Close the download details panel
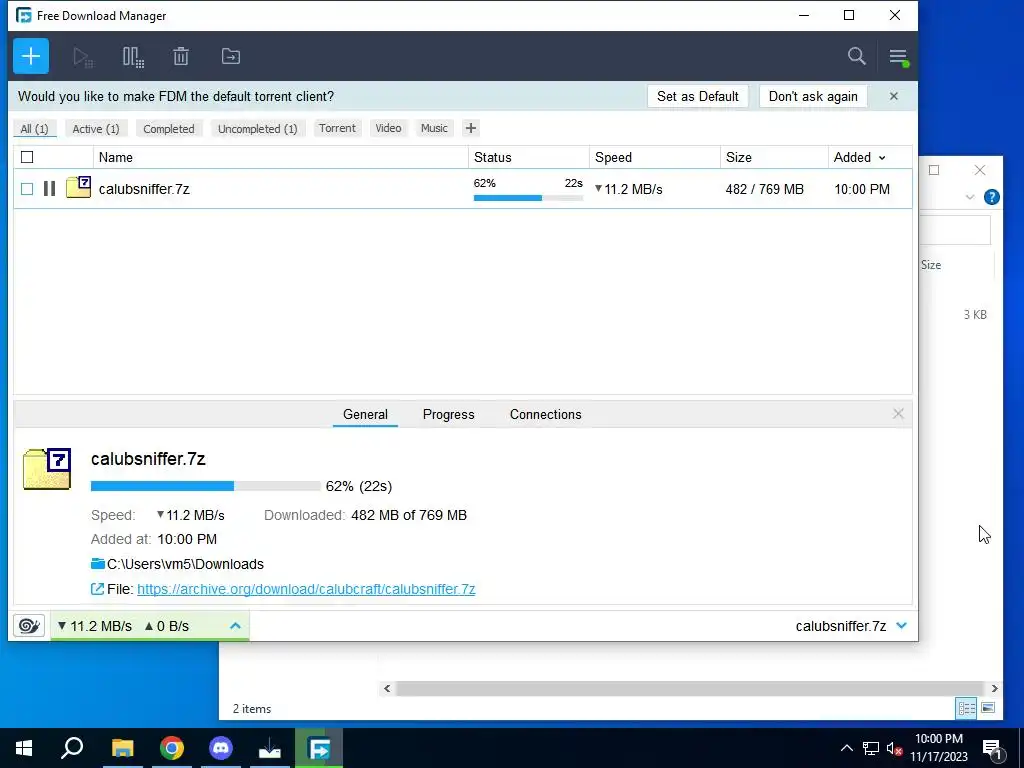The image size is (1024, 768). coord(899,413)
